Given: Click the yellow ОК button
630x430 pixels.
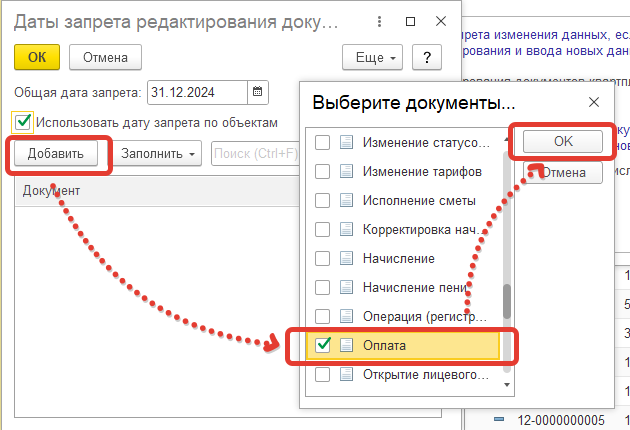Looking at the screenshot, I should pyautogui.click(x=37, y=57).
